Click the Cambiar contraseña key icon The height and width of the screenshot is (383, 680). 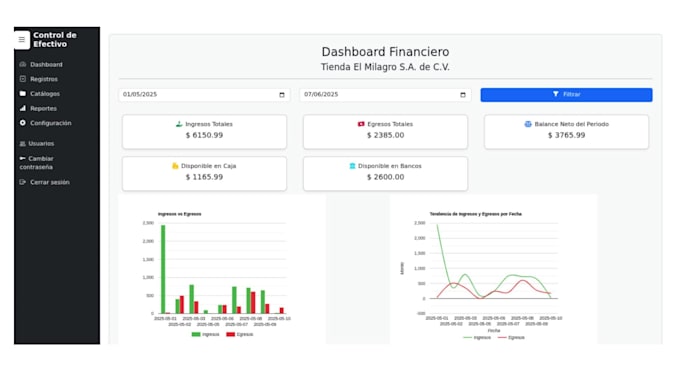click(x=23, y=158)
